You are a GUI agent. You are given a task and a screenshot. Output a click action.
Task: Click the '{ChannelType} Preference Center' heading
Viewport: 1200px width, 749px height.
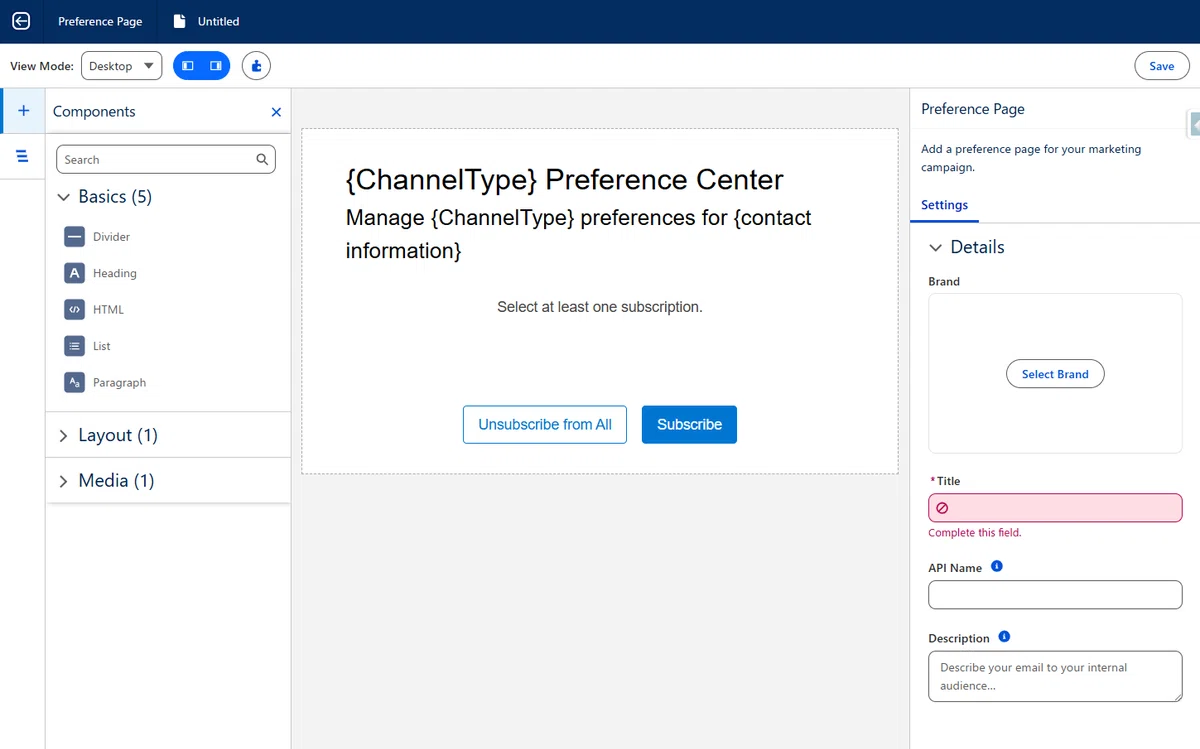pos(564,180)
